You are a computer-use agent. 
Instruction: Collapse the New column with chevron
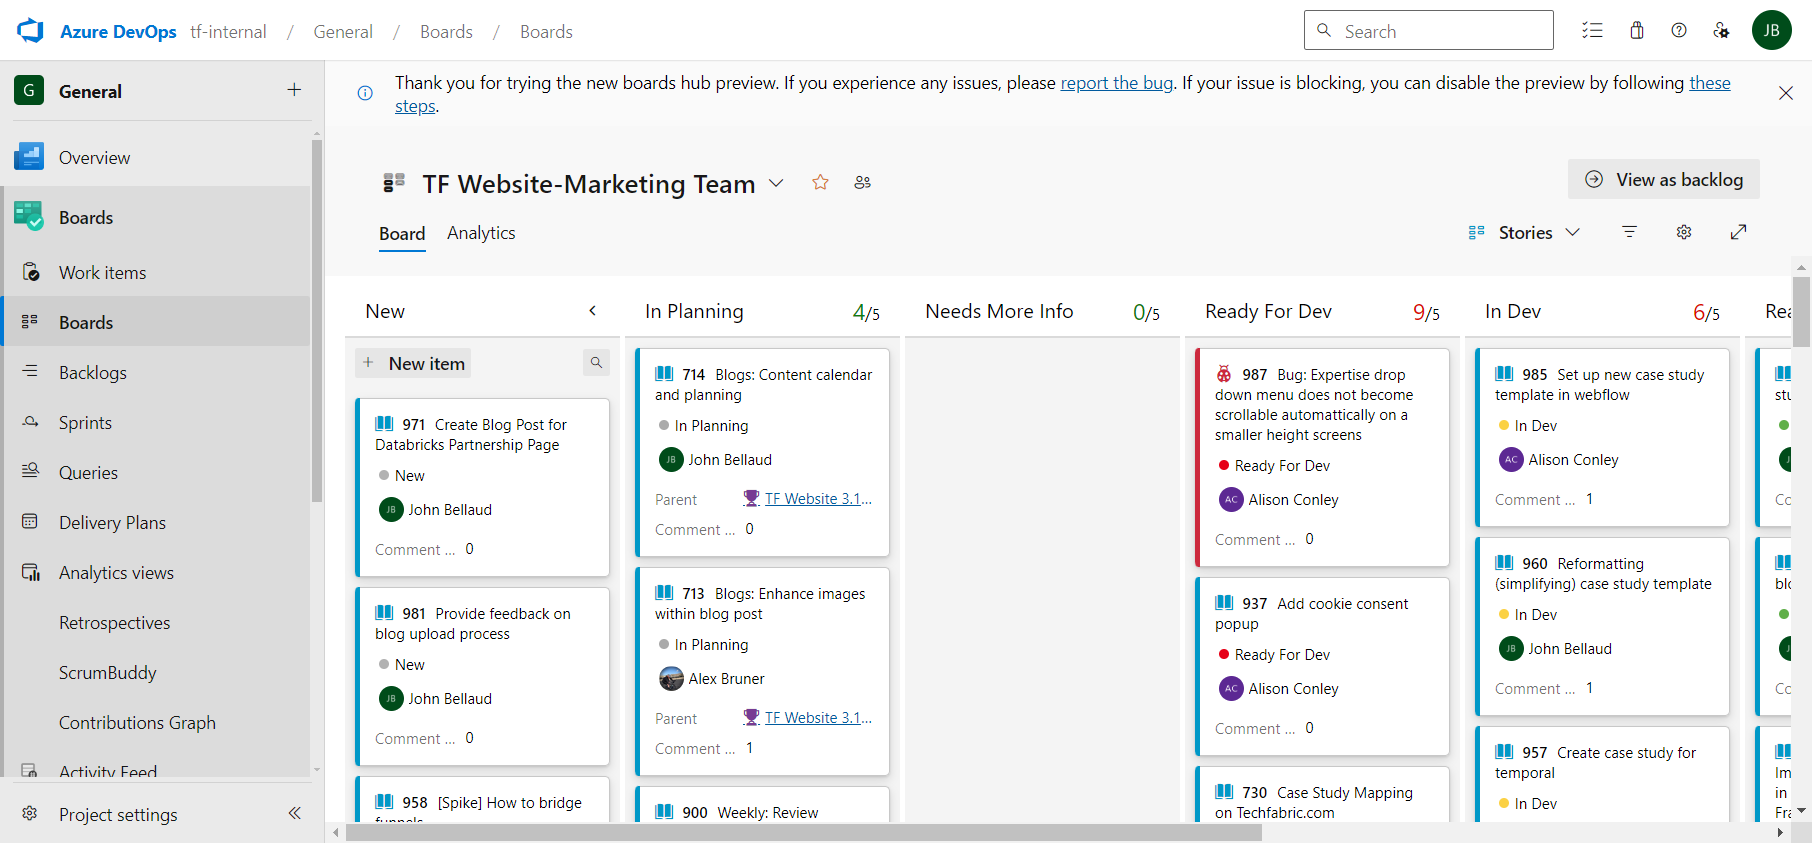pyautogui.click(x=592, y=311)
